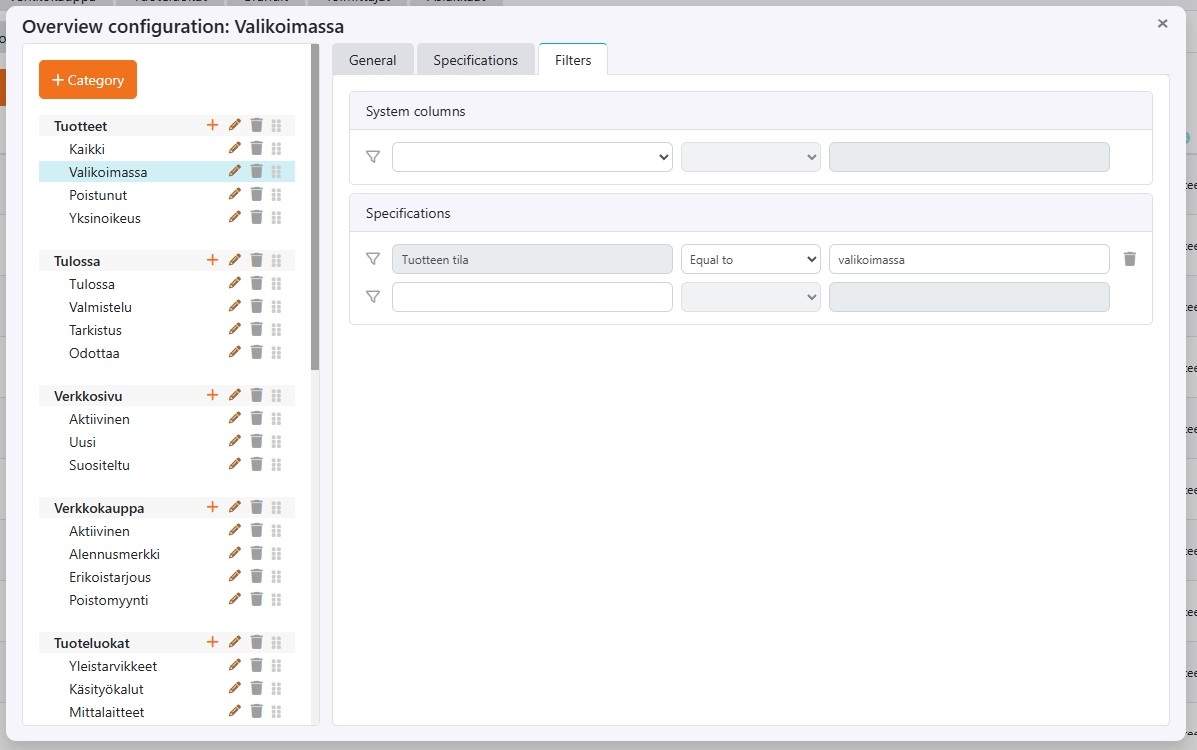Switch to the General tab
1197x750 pixels.
372,60
